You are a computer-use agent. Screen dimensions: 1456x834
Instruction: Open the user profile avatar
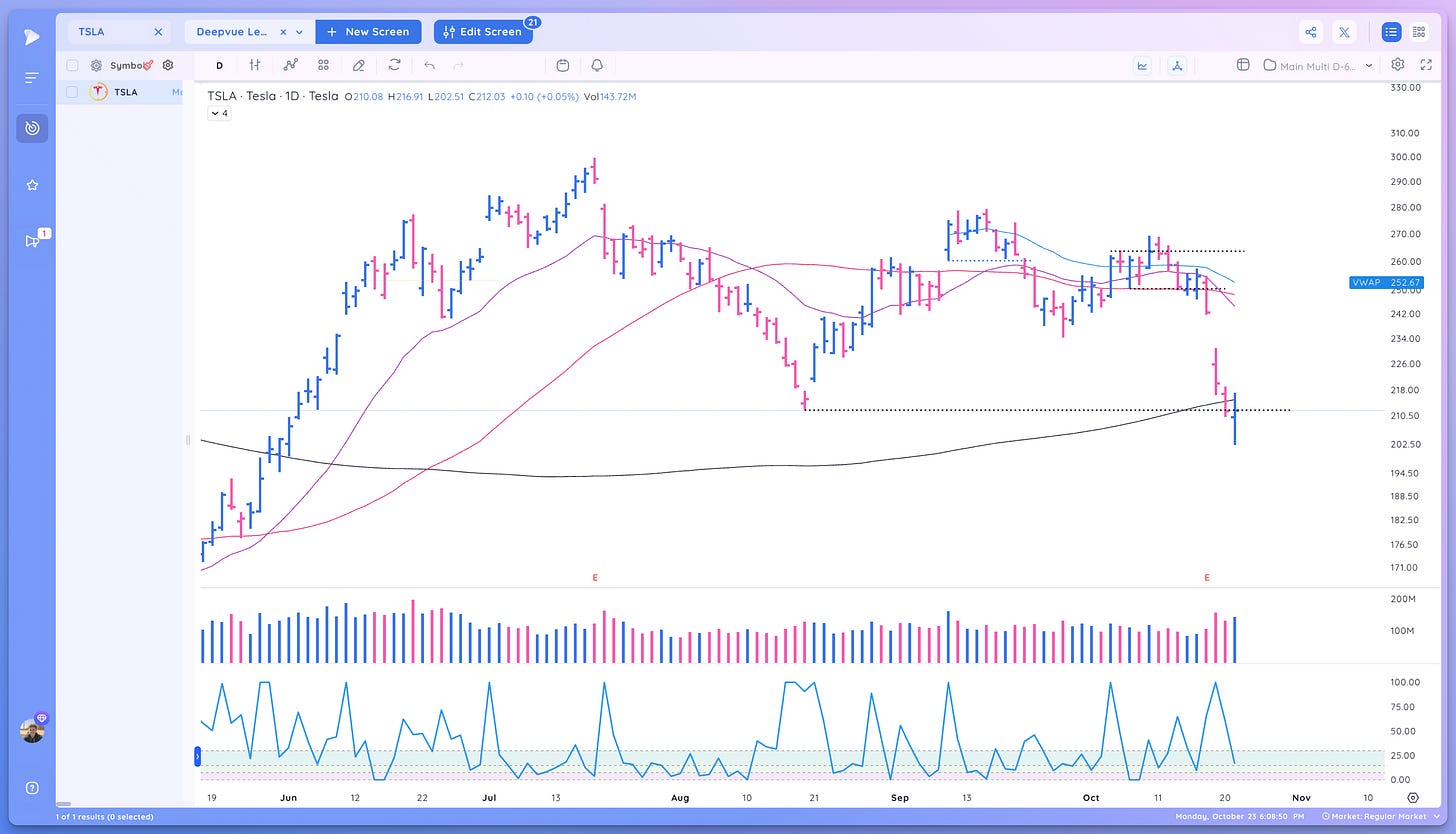coord(32,731)
